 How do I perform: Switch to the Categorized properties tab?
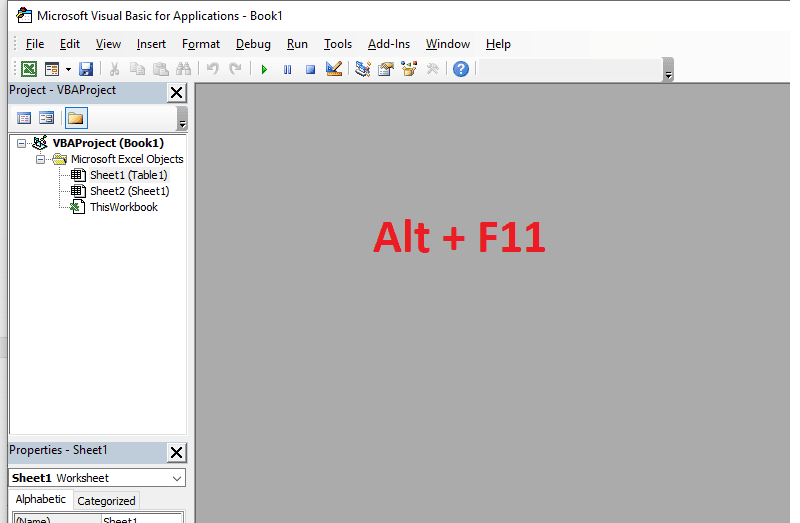coord(106,501)
